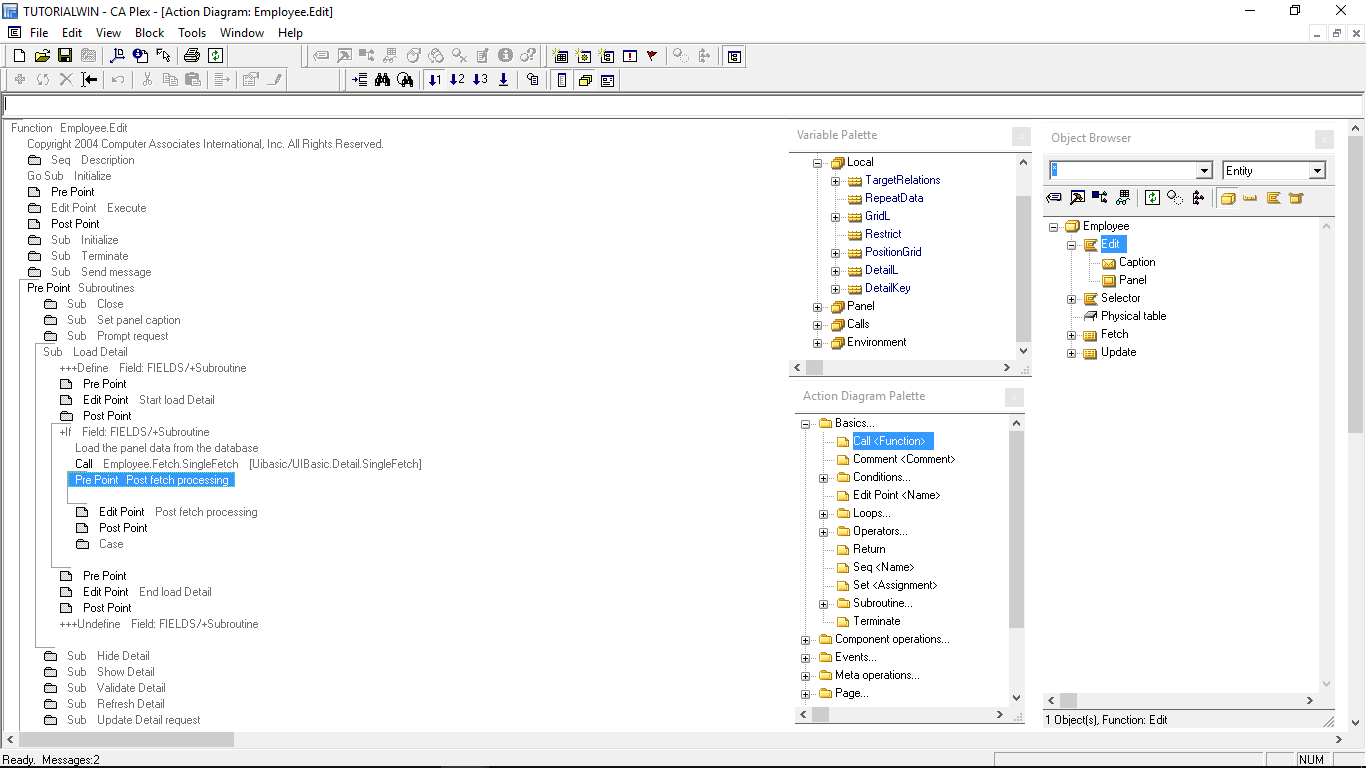Open the Entity type dropdown in Object Browser
The image size is (1366, 768).
point(1316,170)
